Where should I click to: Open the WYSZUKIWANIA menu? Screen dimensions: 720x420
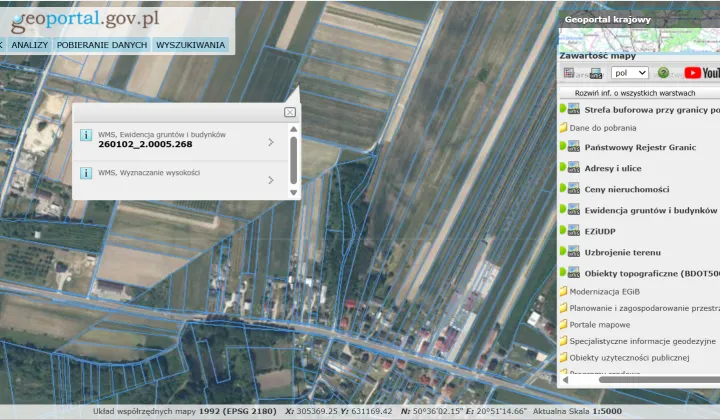[x=191, y=45]
